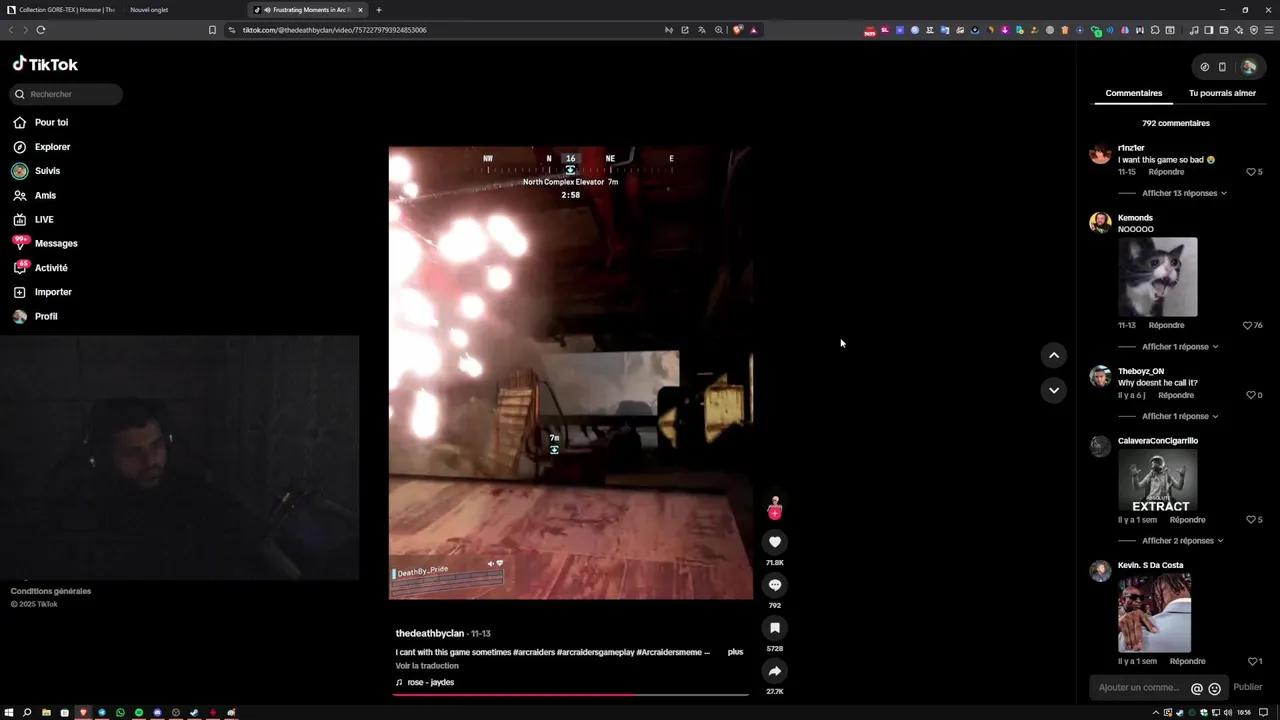Screen dimensions: 1280x720
Task: Open Steam from taskbar
Action: tap(194, 712)
